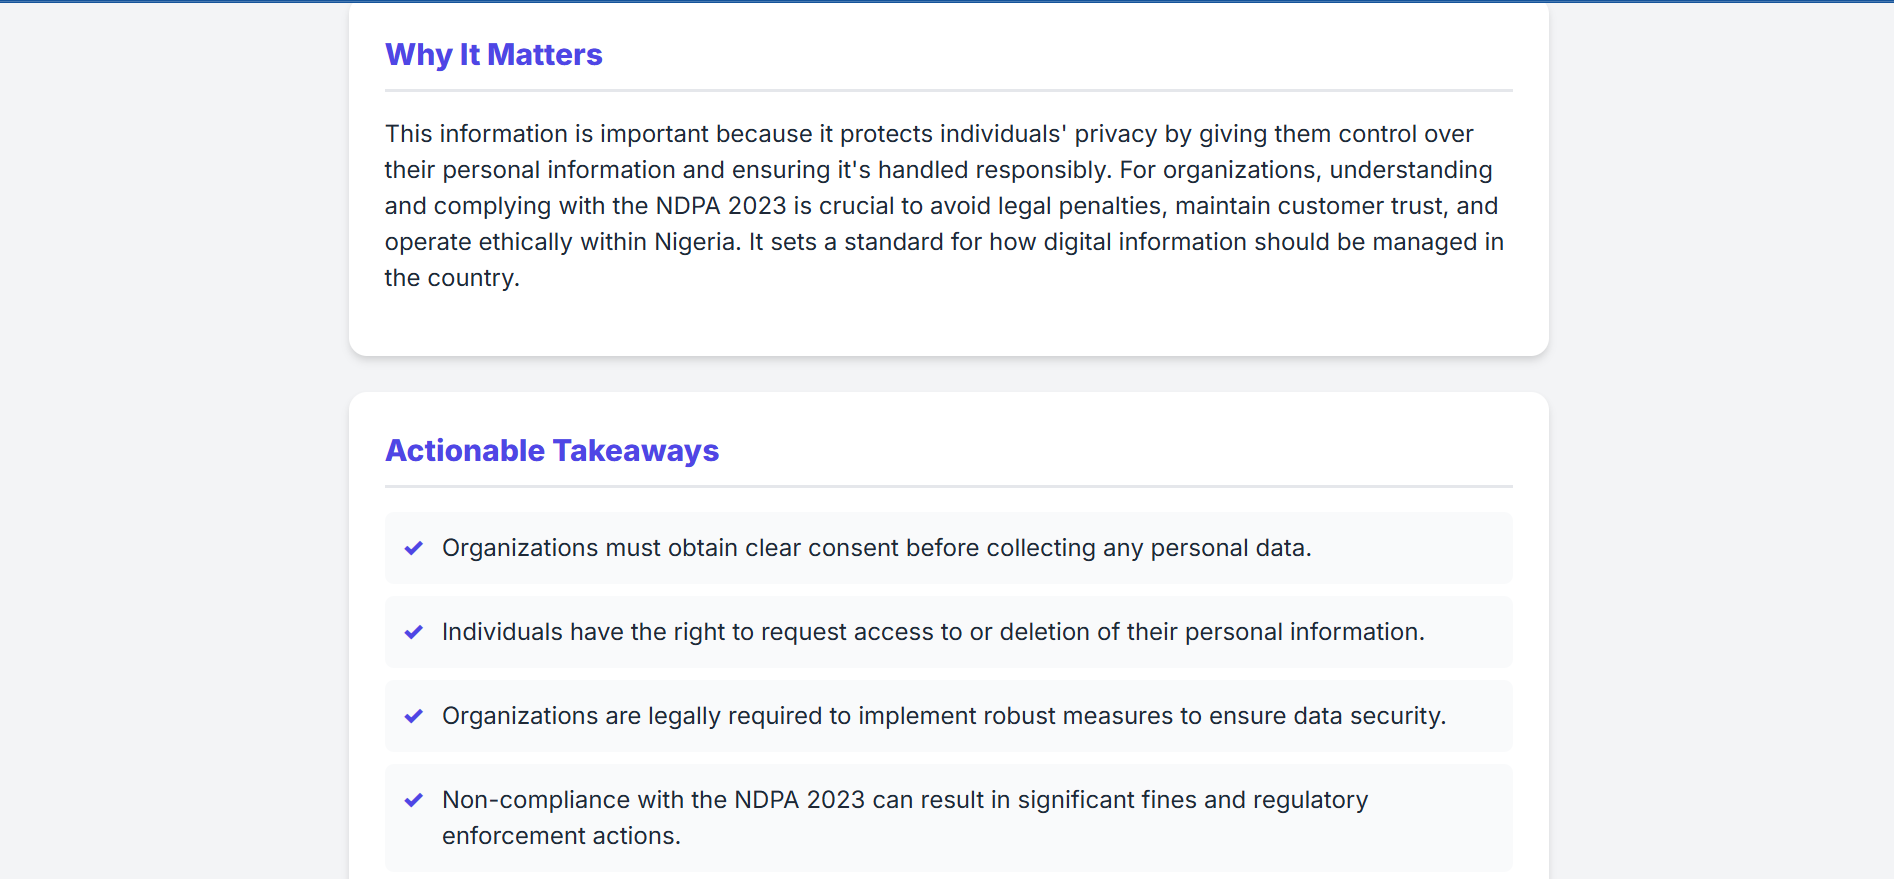Click the paragraph starting 'This information is important'
This screenshot has height=879, width=1894.
944,206
